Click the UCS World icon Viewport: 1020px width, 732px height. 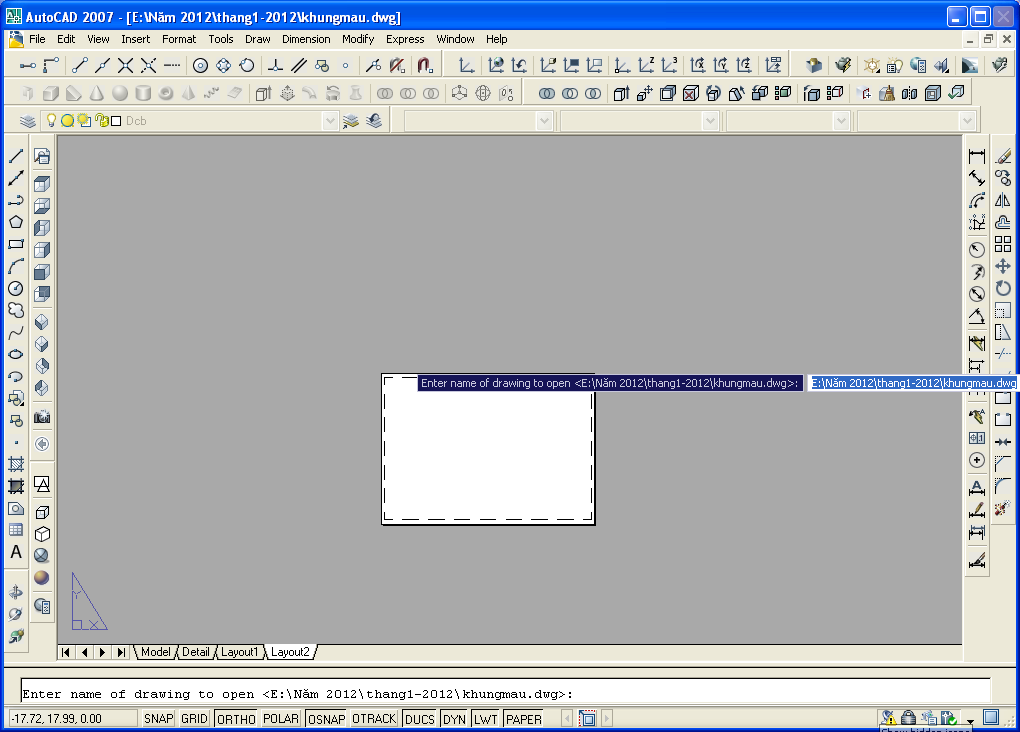click(x=496, y=65)
